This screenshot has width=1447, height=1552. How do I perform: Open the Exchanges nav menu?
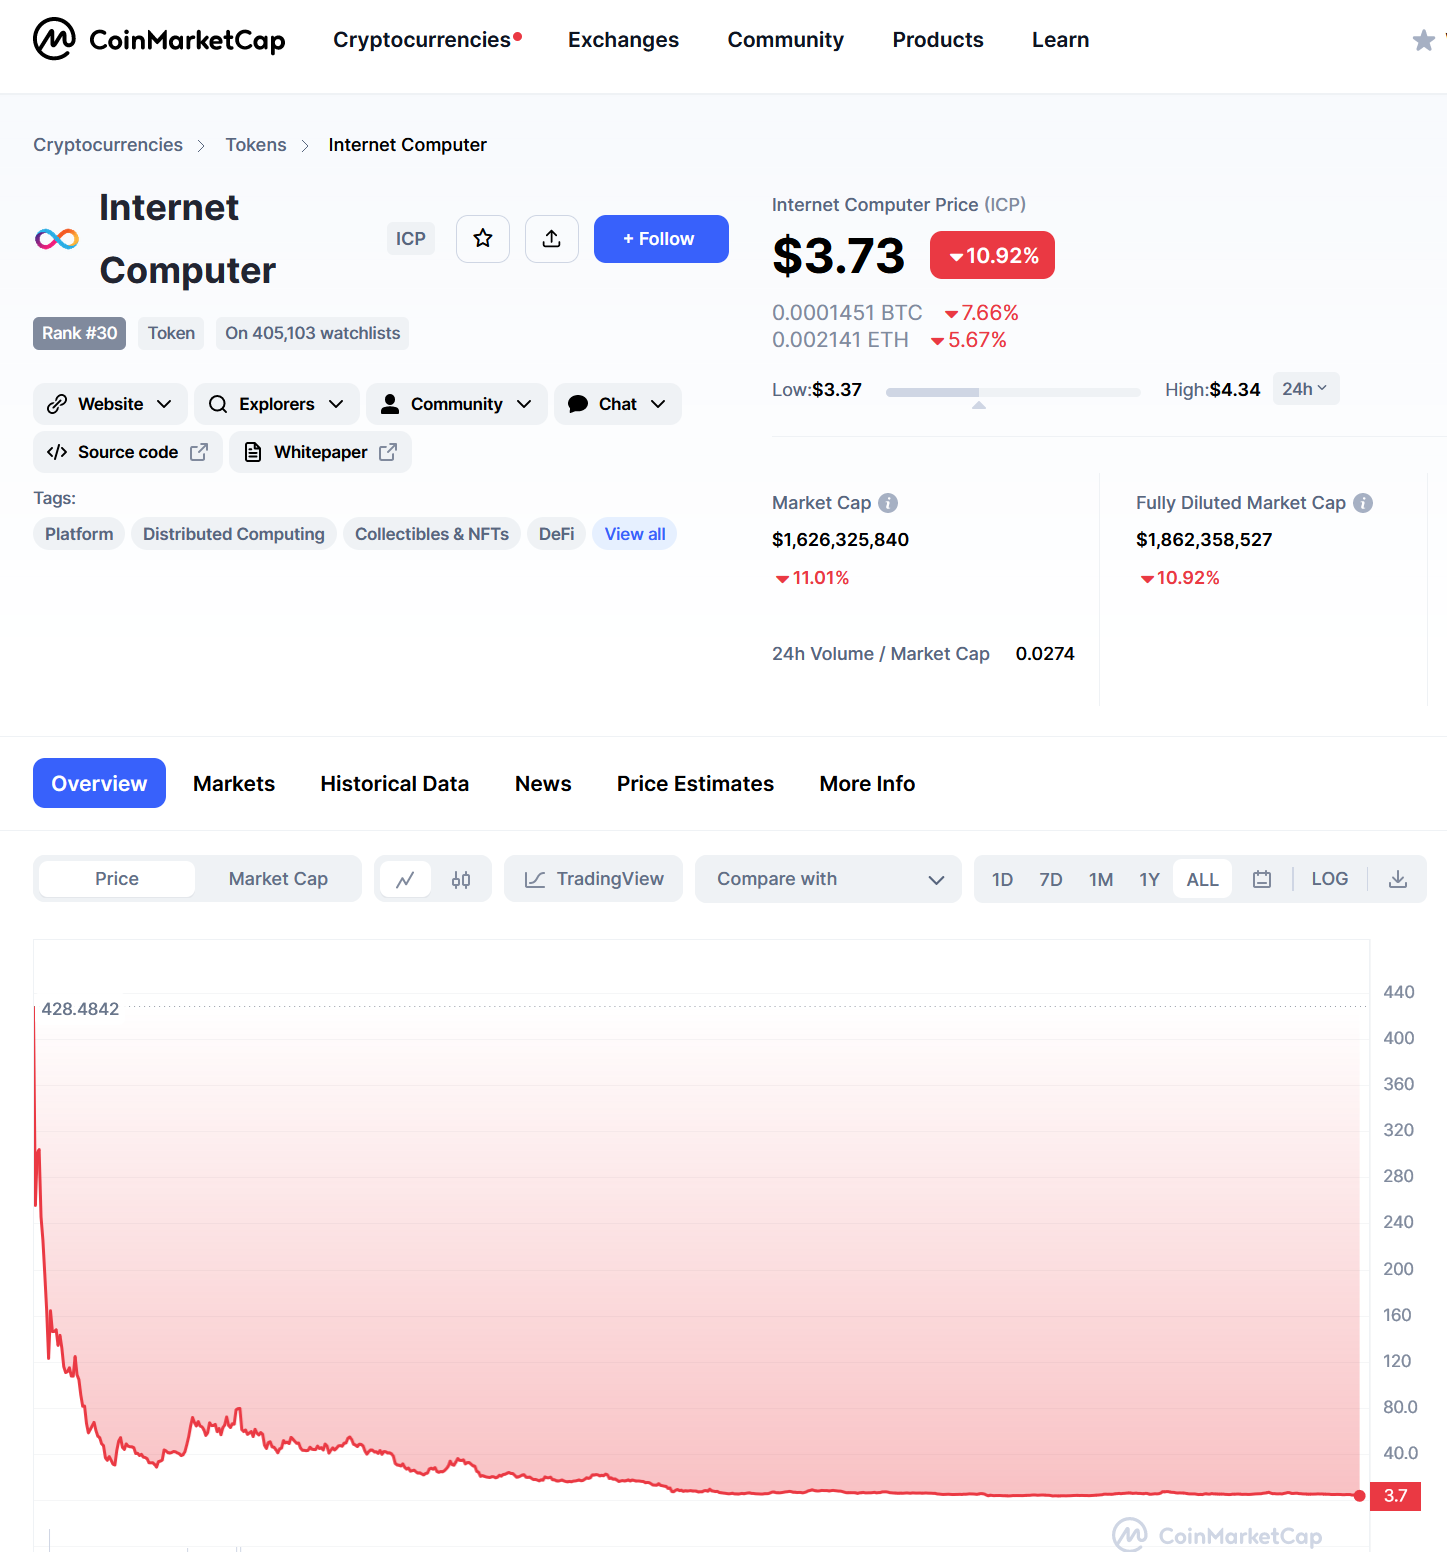coord(623,40)
